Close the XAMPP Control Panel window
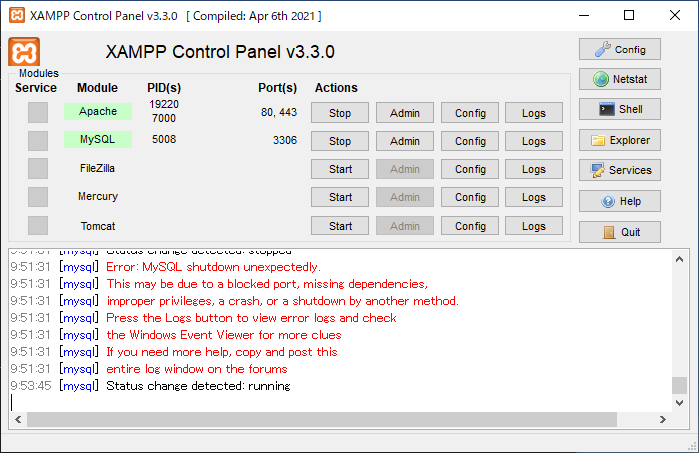 (x=675, y=15)
